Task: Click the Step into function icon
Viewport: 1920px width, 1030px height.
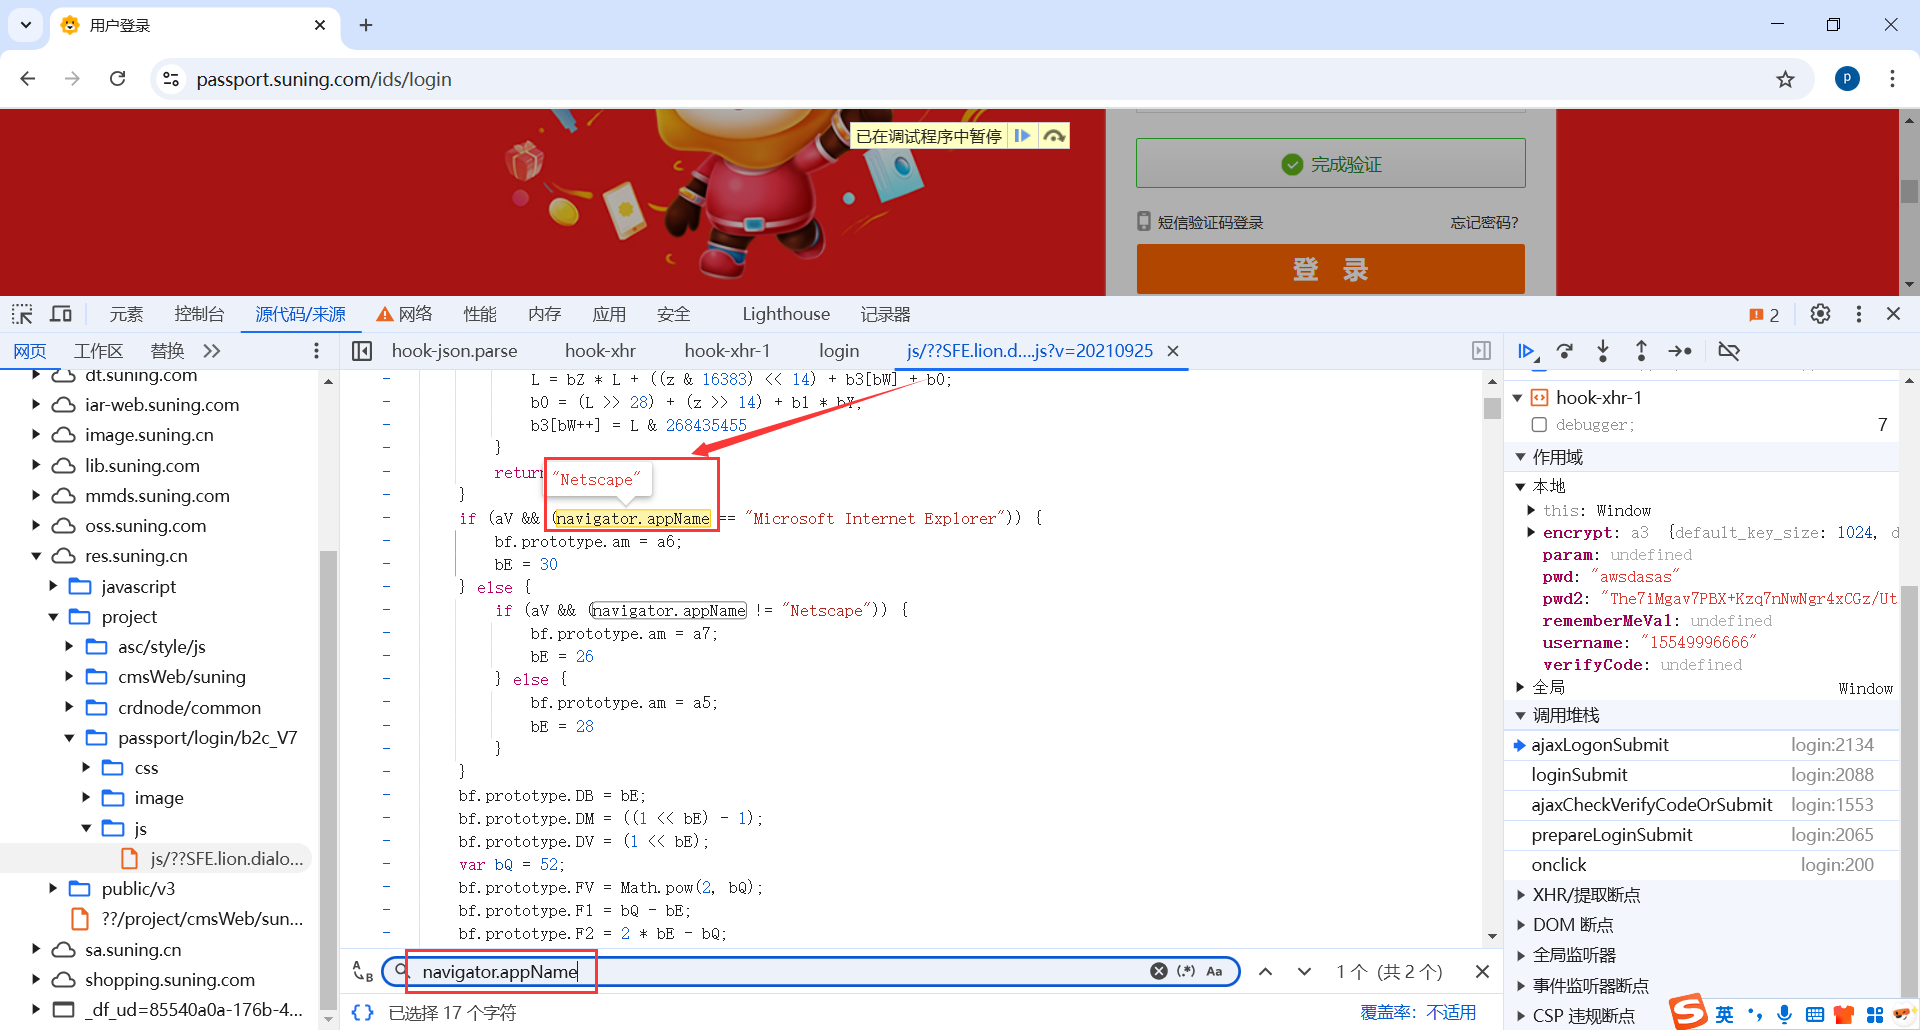Action: [1603, 351]
